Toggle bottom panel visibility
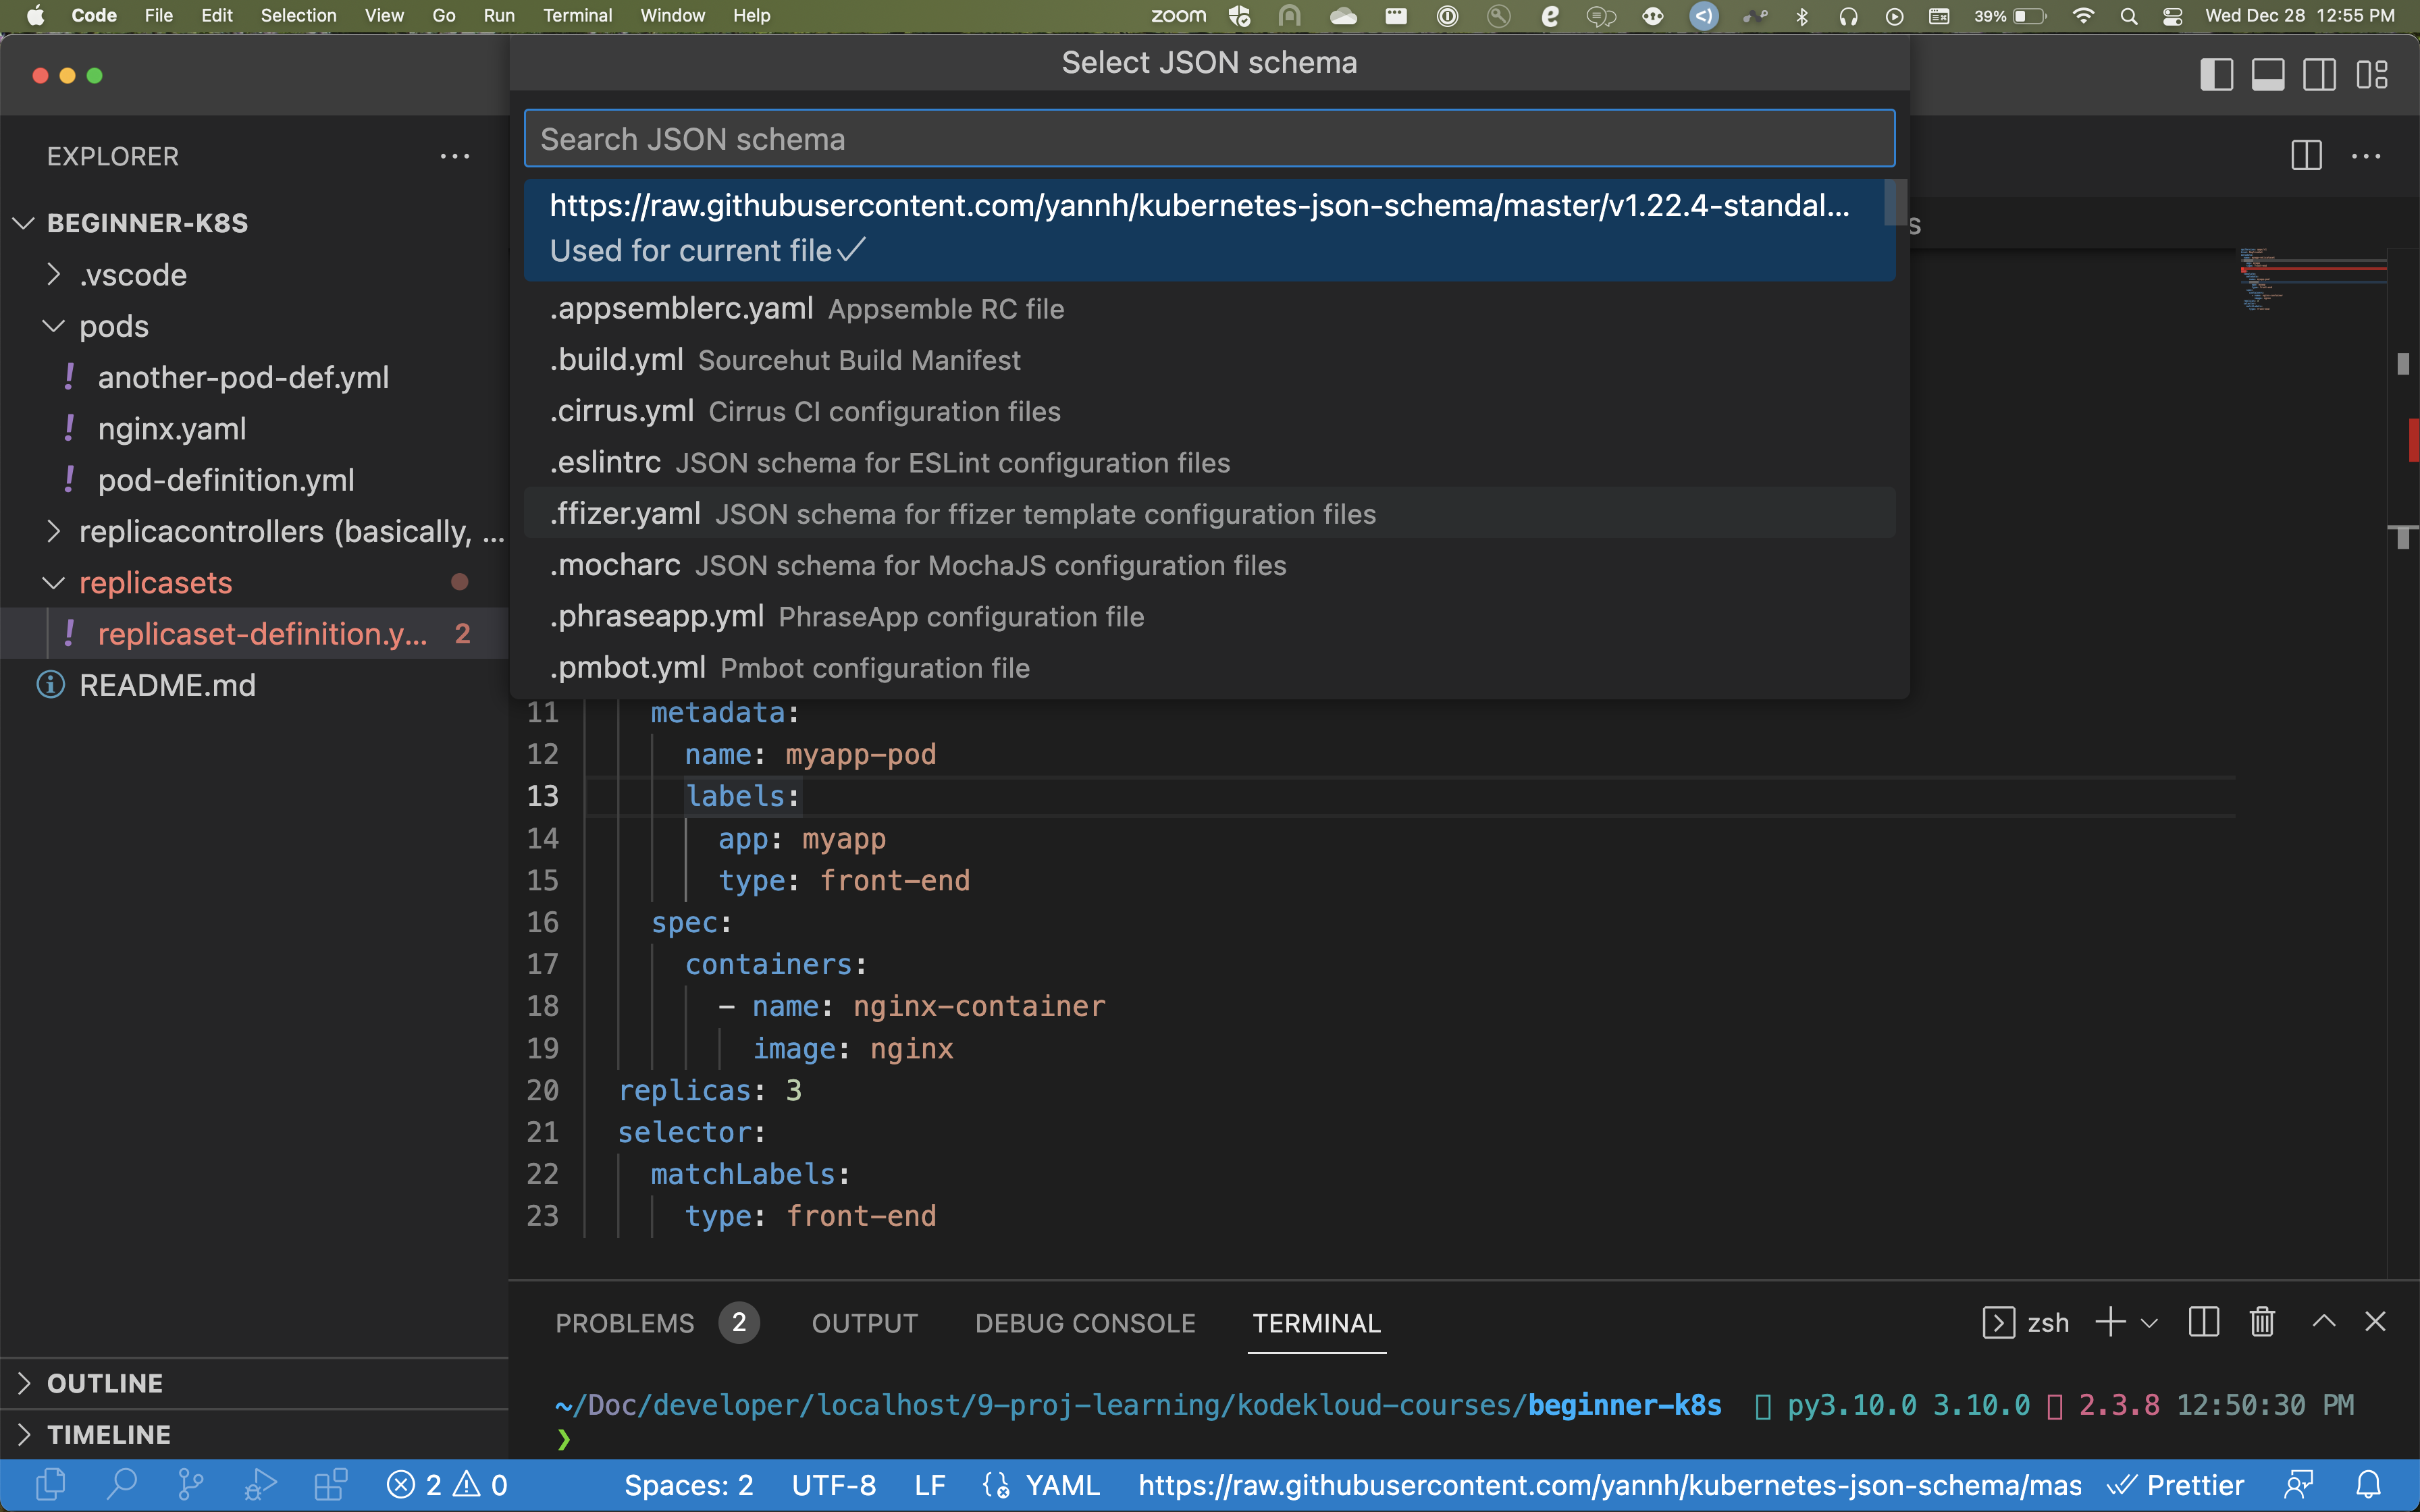The height and width of the screenshot is (1512, 2420). [x=2268, y=75]
